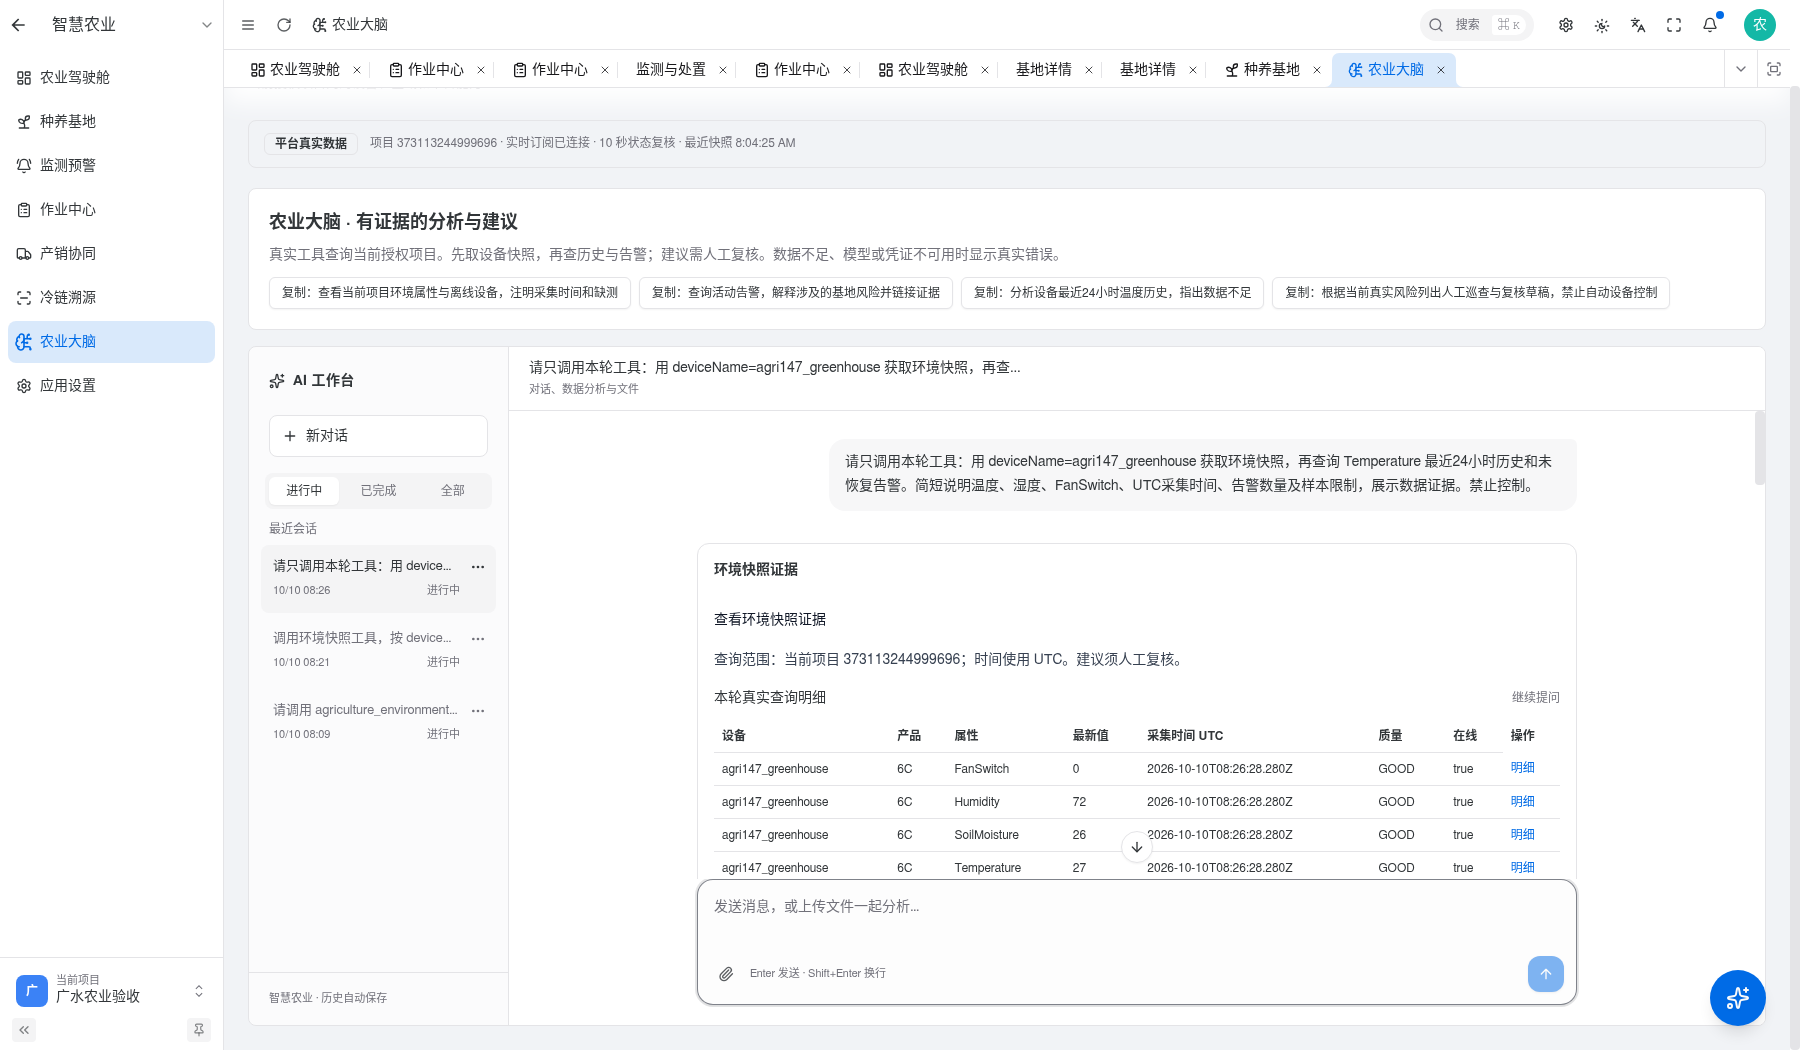Expand the 智慧农业 app dropdown

(x=207, y=25)
